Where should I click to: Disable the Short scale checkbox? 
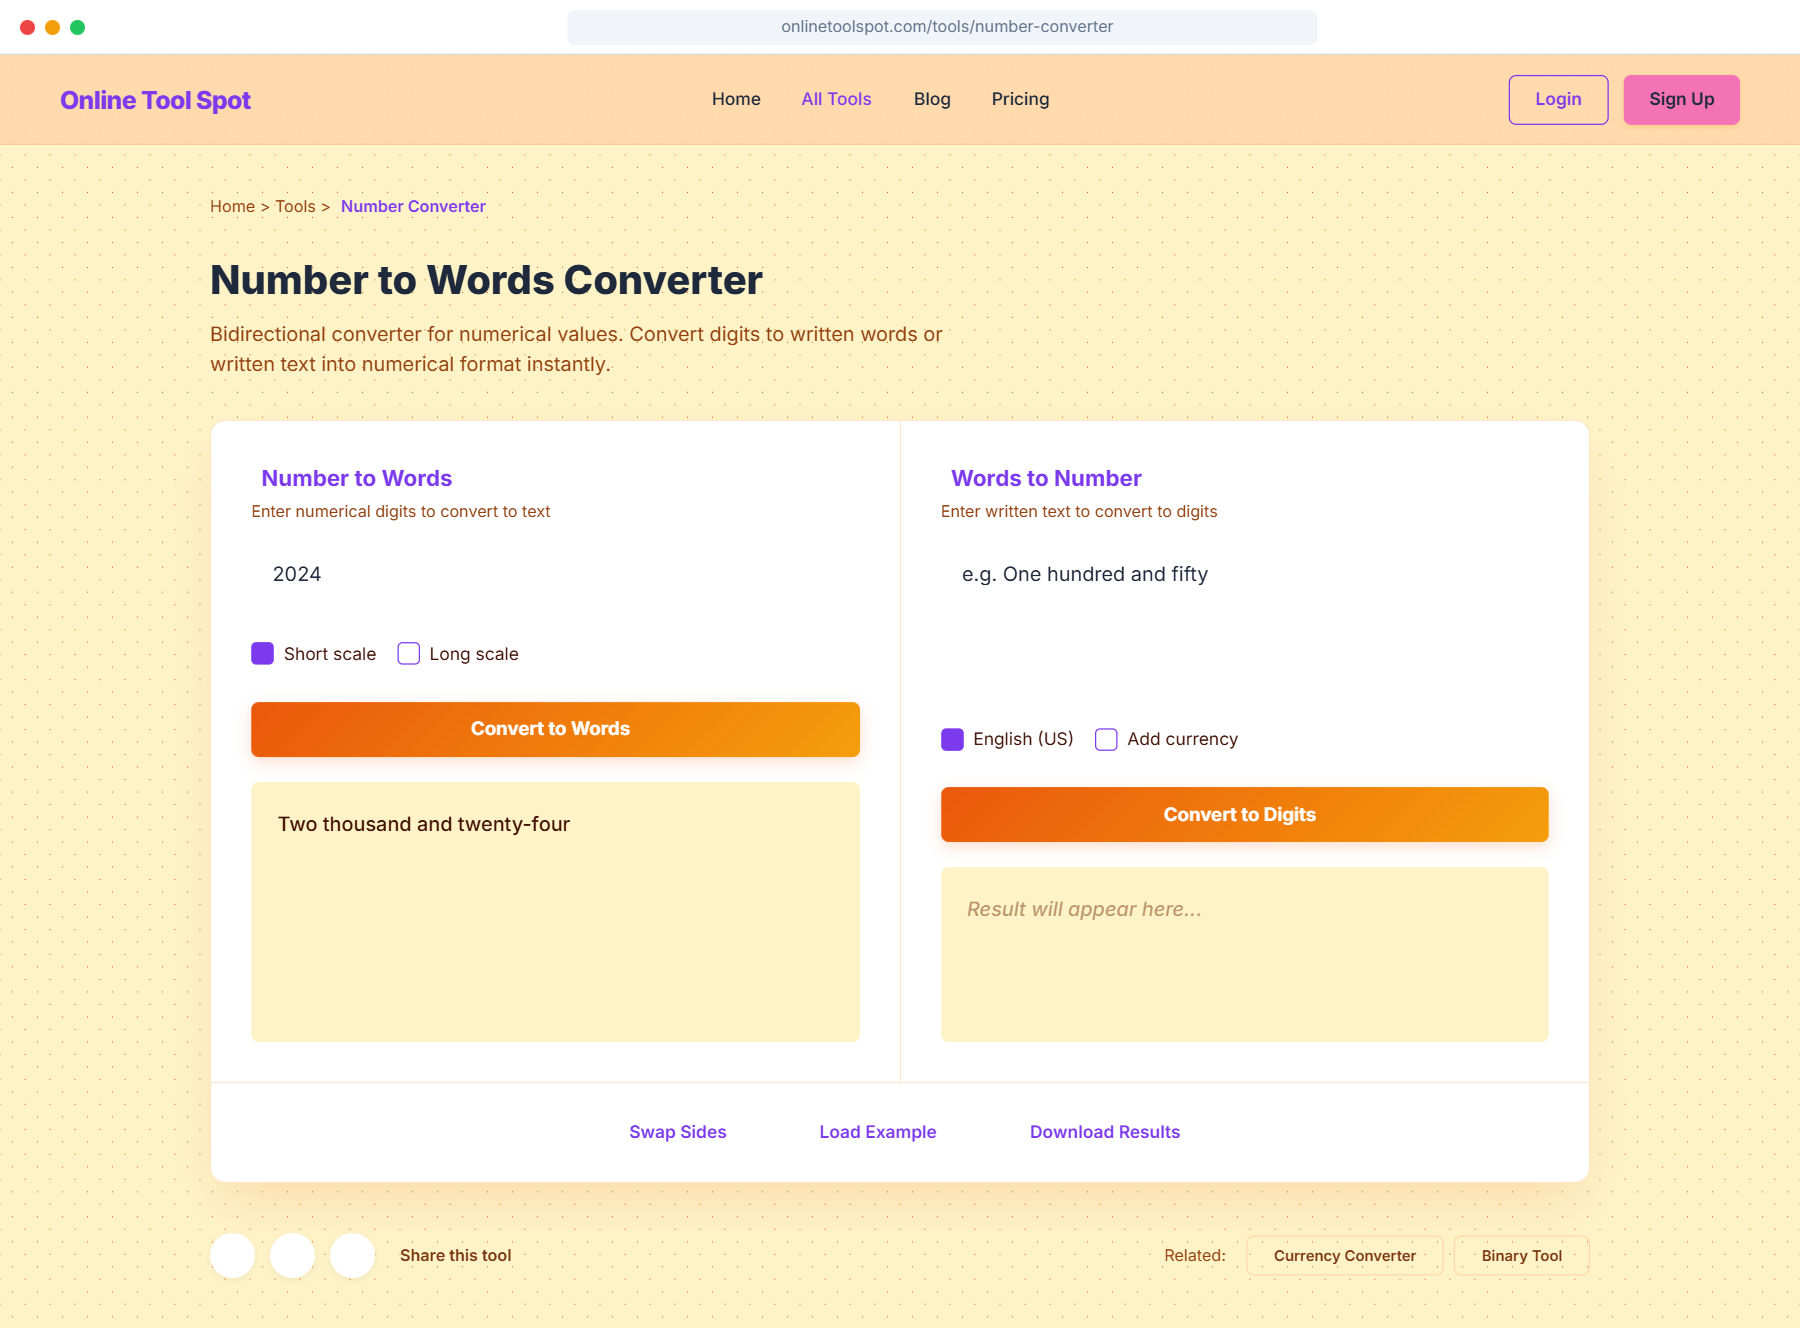[x=262, y=653]
